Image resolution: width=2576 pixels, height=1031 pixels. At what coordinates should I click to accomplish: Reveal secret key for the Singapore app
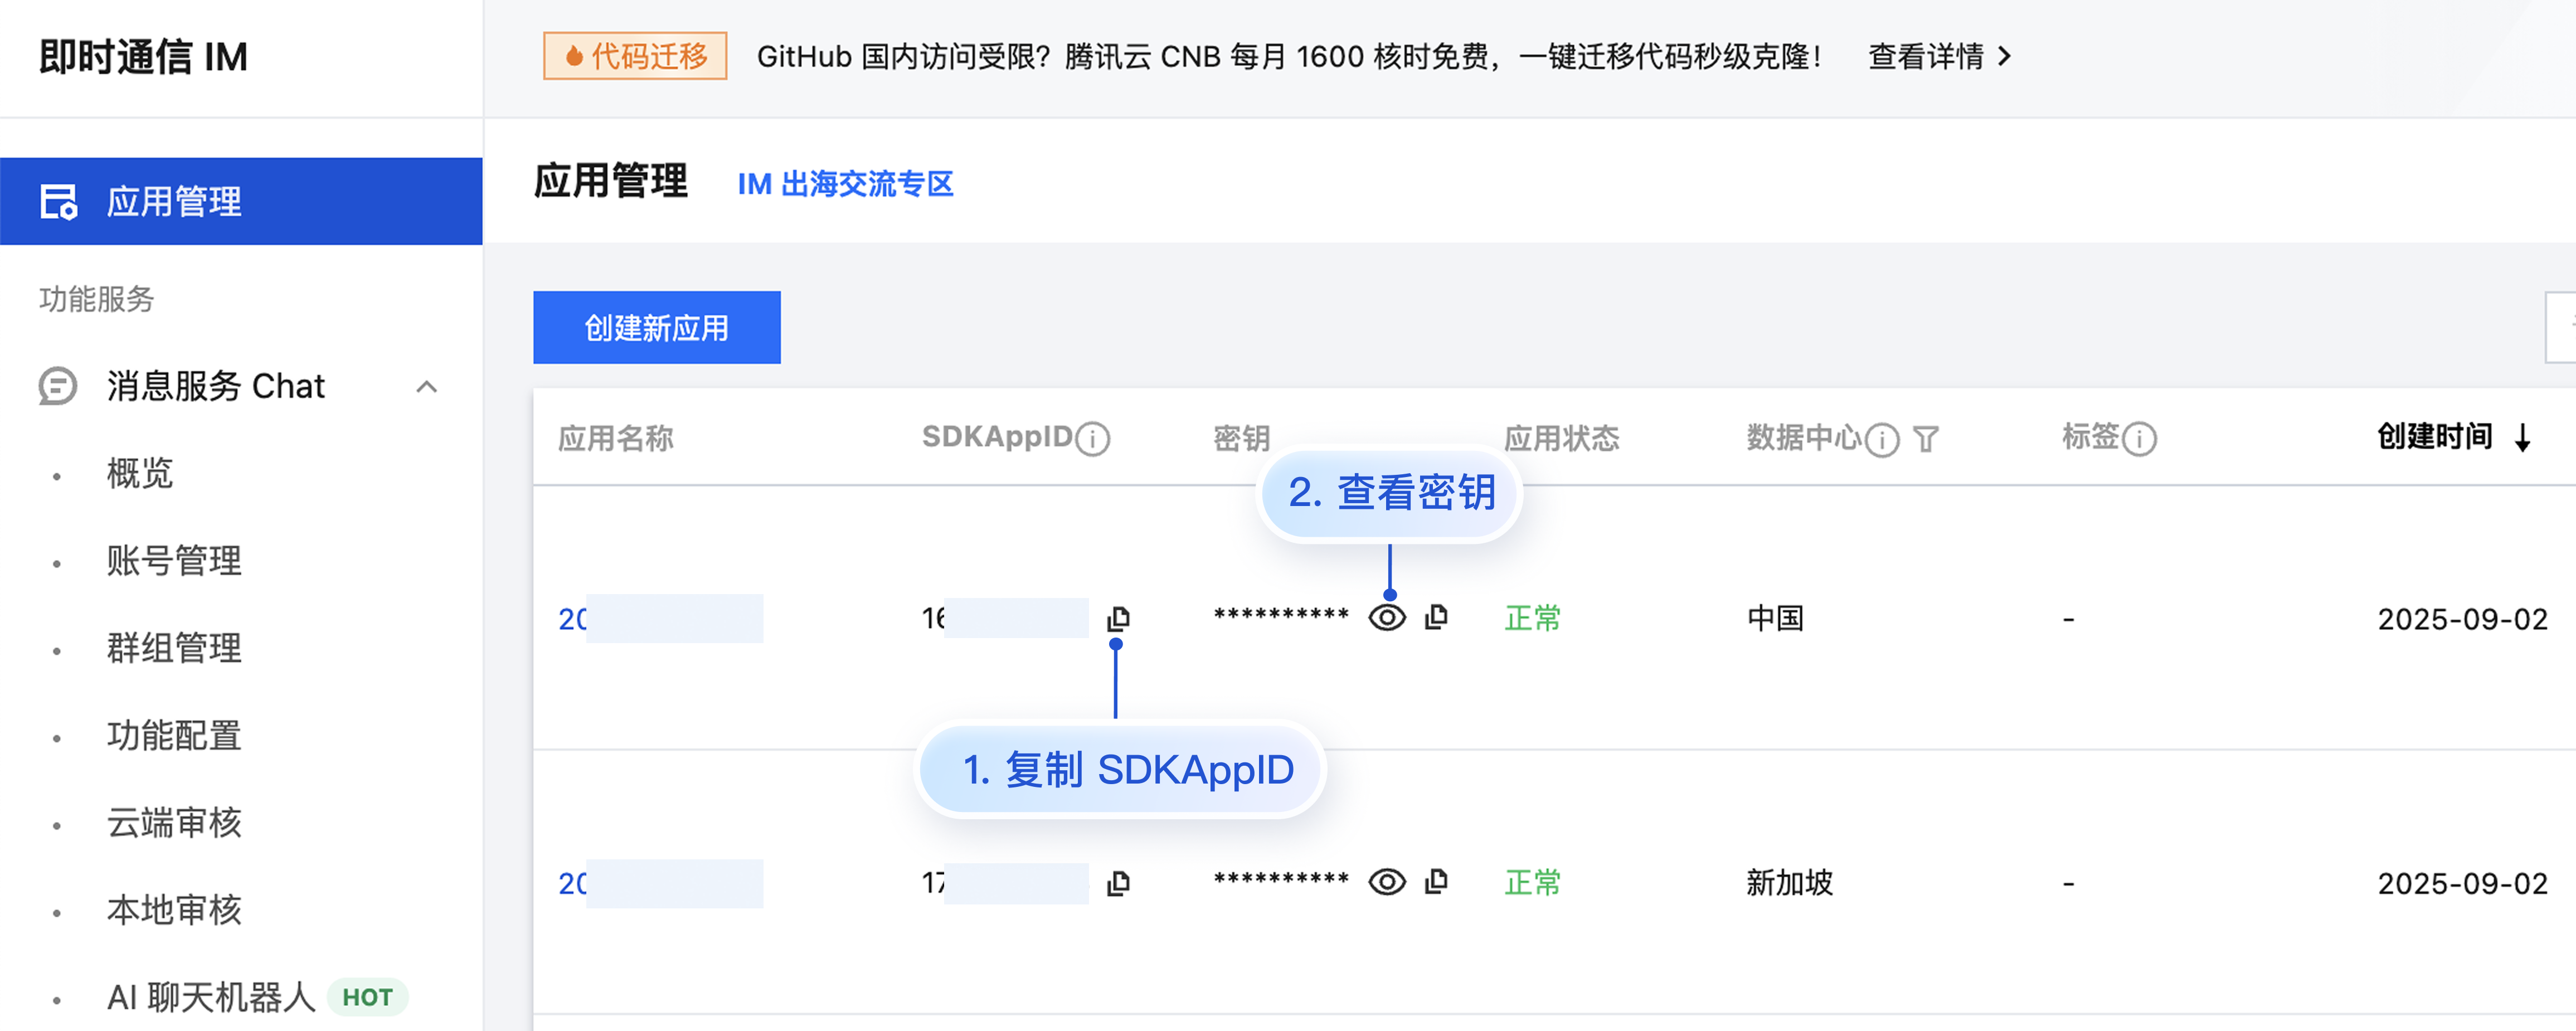point(1387,882)
